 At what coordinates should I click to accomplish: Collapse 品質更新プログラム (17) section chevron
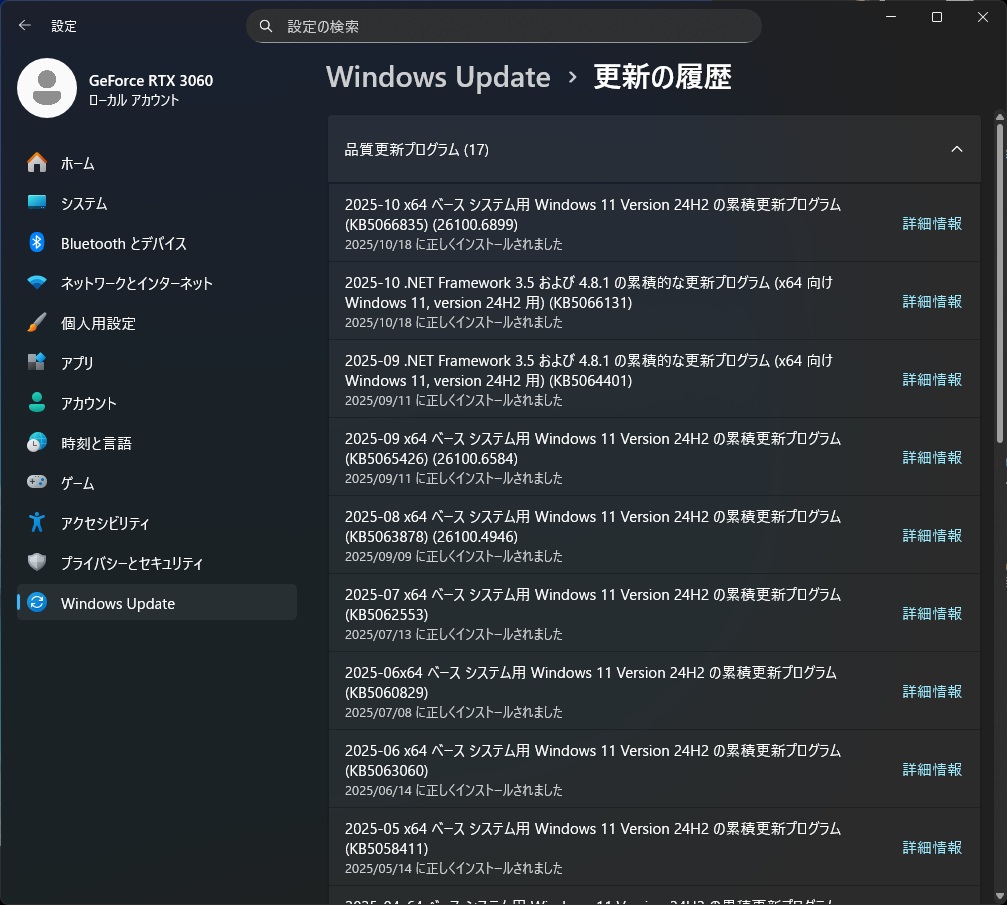click(x=956, y=149)
